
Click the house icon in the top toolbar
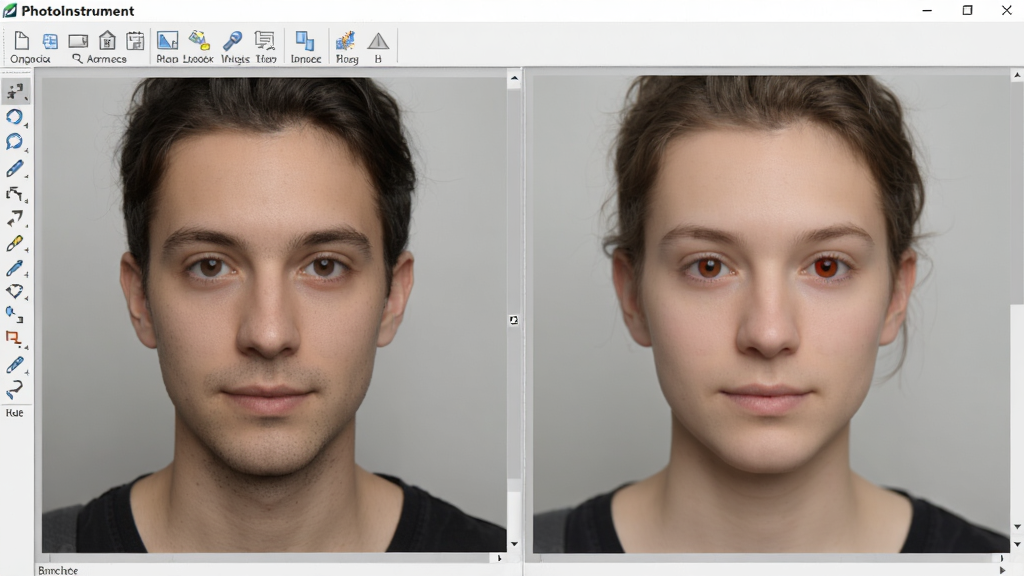pos(107,40)
